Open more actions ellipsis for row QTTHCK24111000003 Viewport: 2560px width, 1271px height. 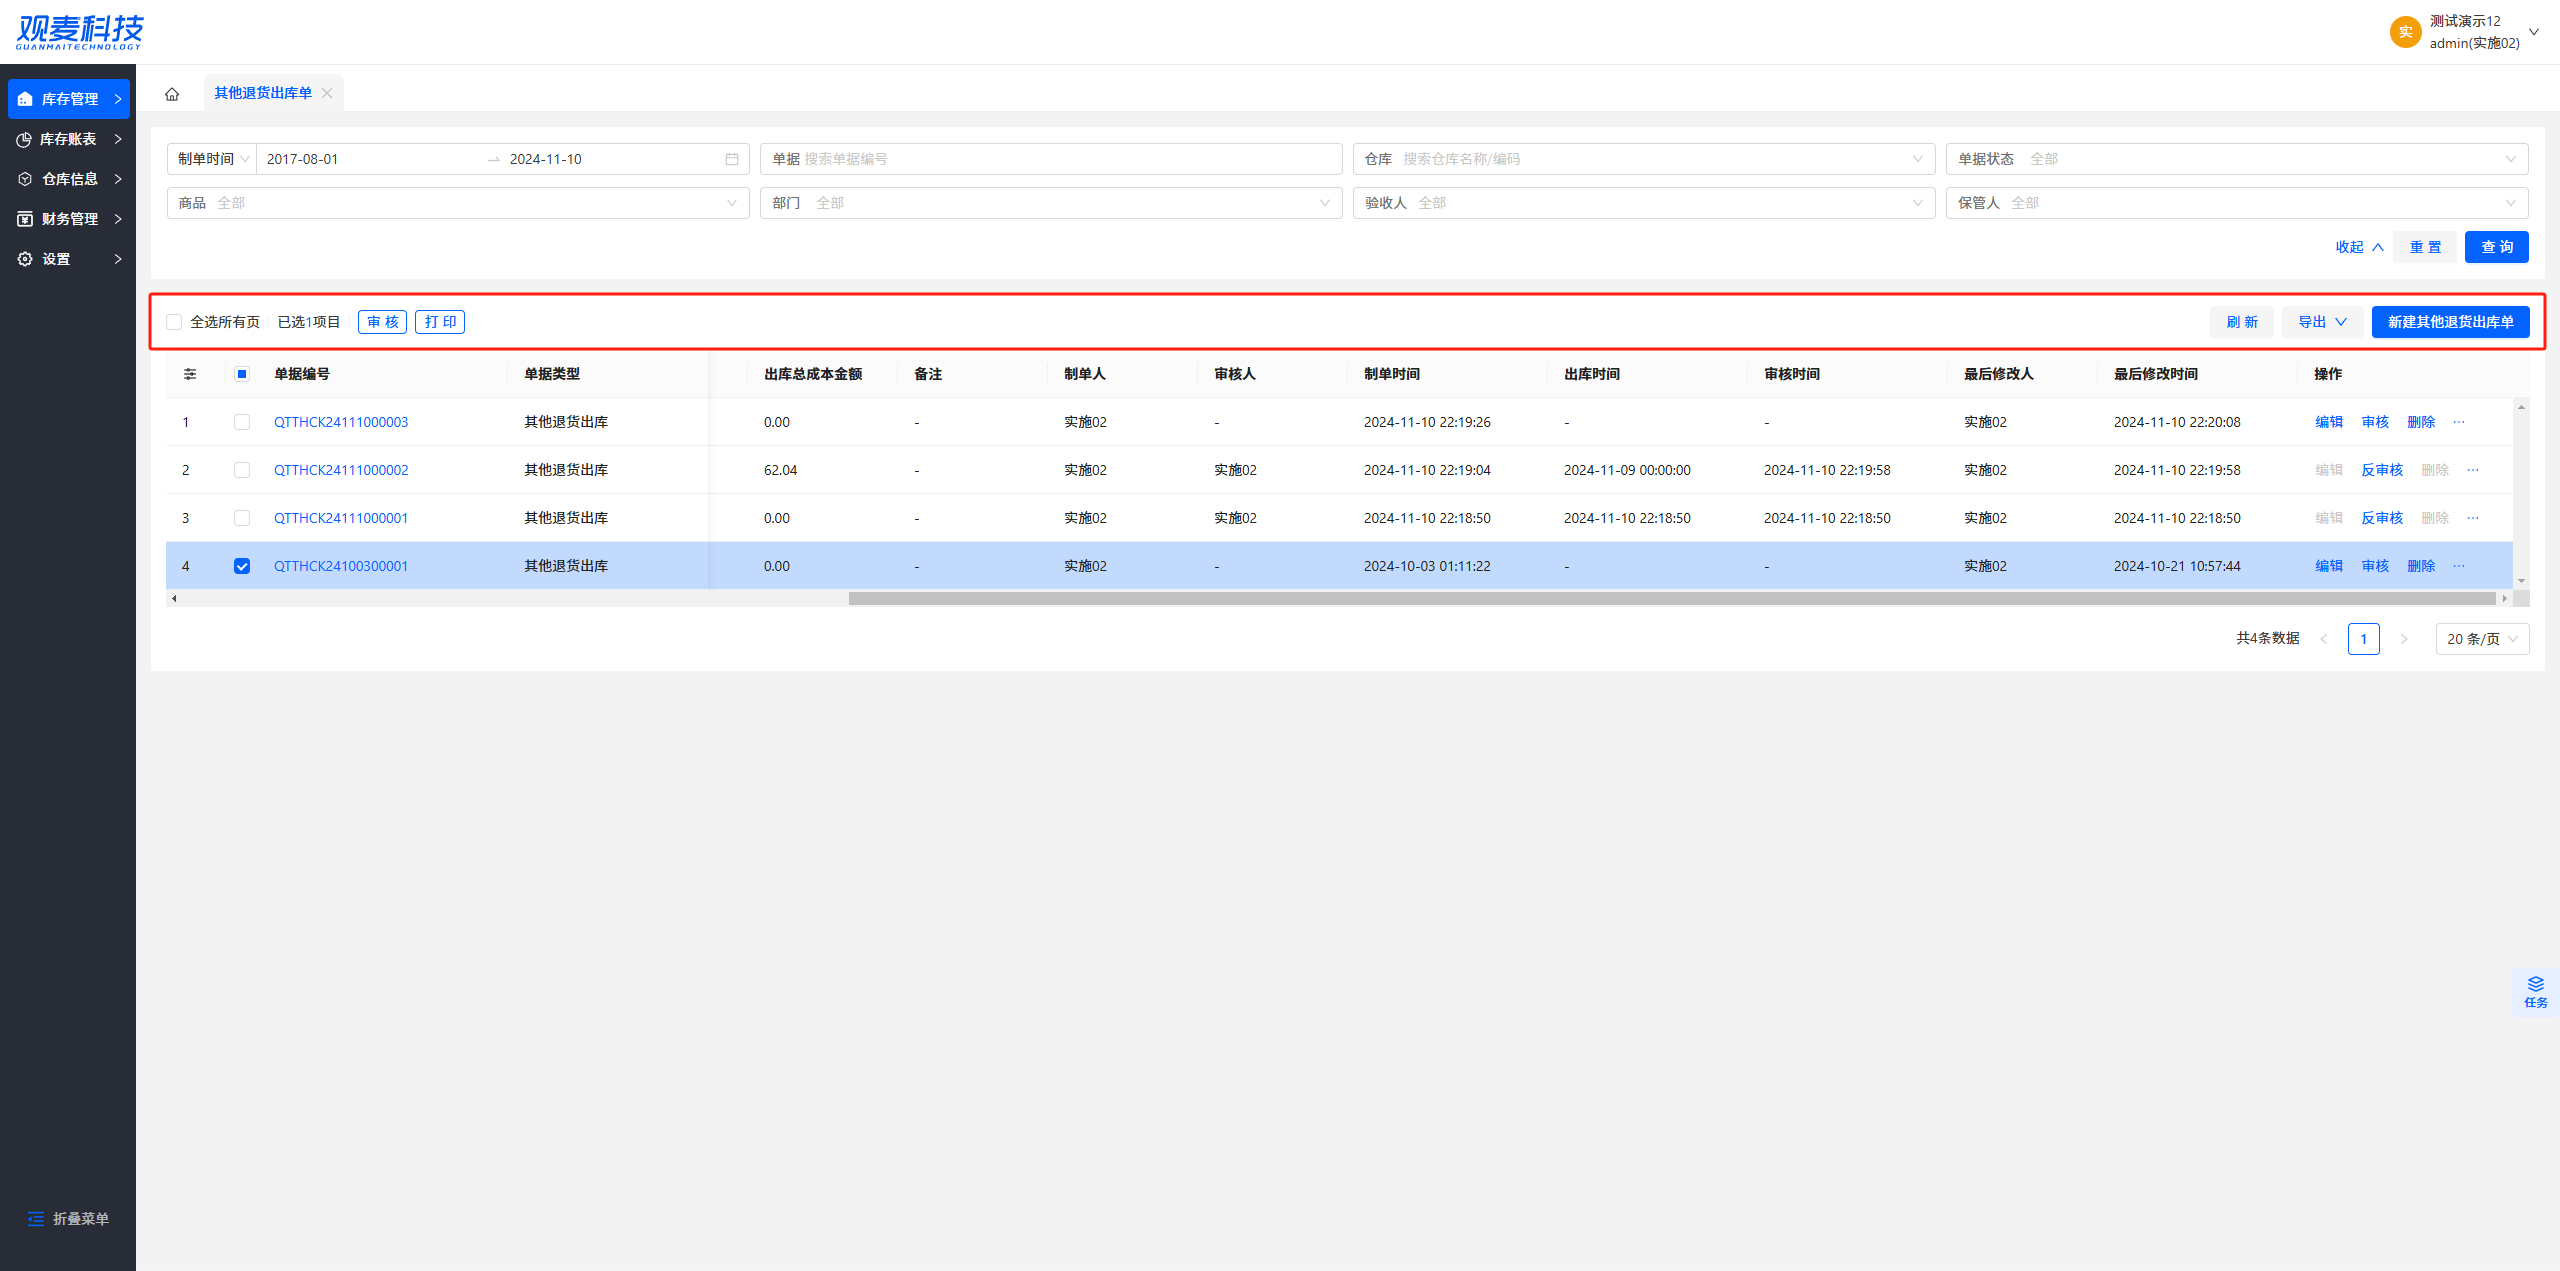[2459, 422]
